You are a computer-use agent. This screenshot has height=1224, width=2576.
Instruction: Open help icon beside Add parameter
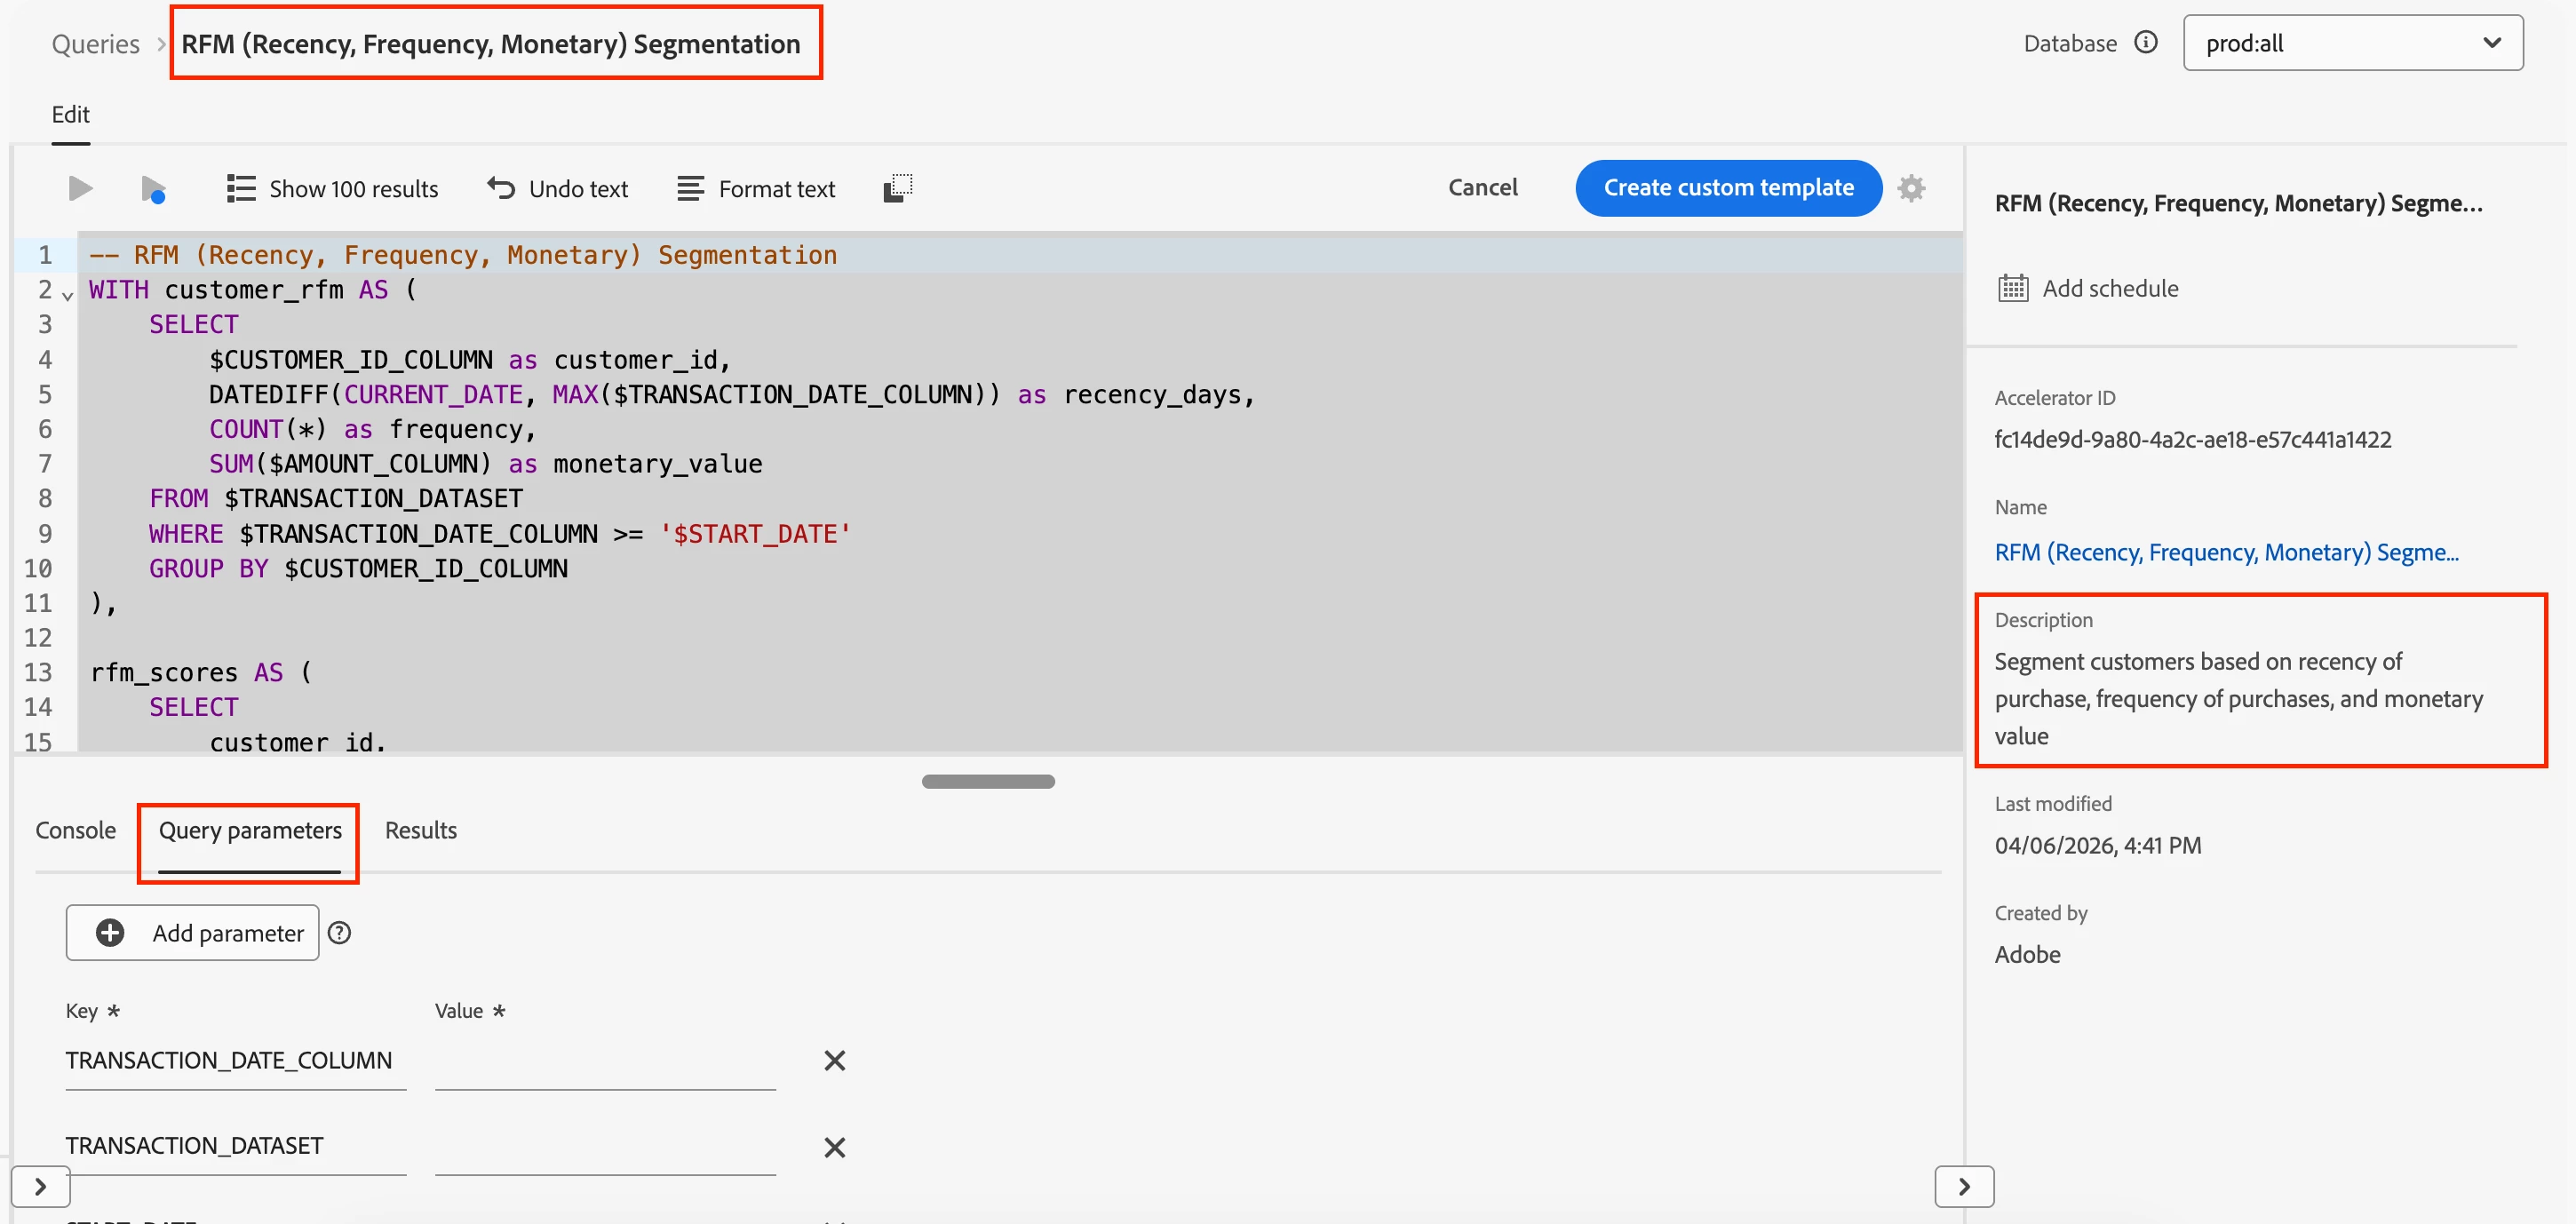(340, 933)
